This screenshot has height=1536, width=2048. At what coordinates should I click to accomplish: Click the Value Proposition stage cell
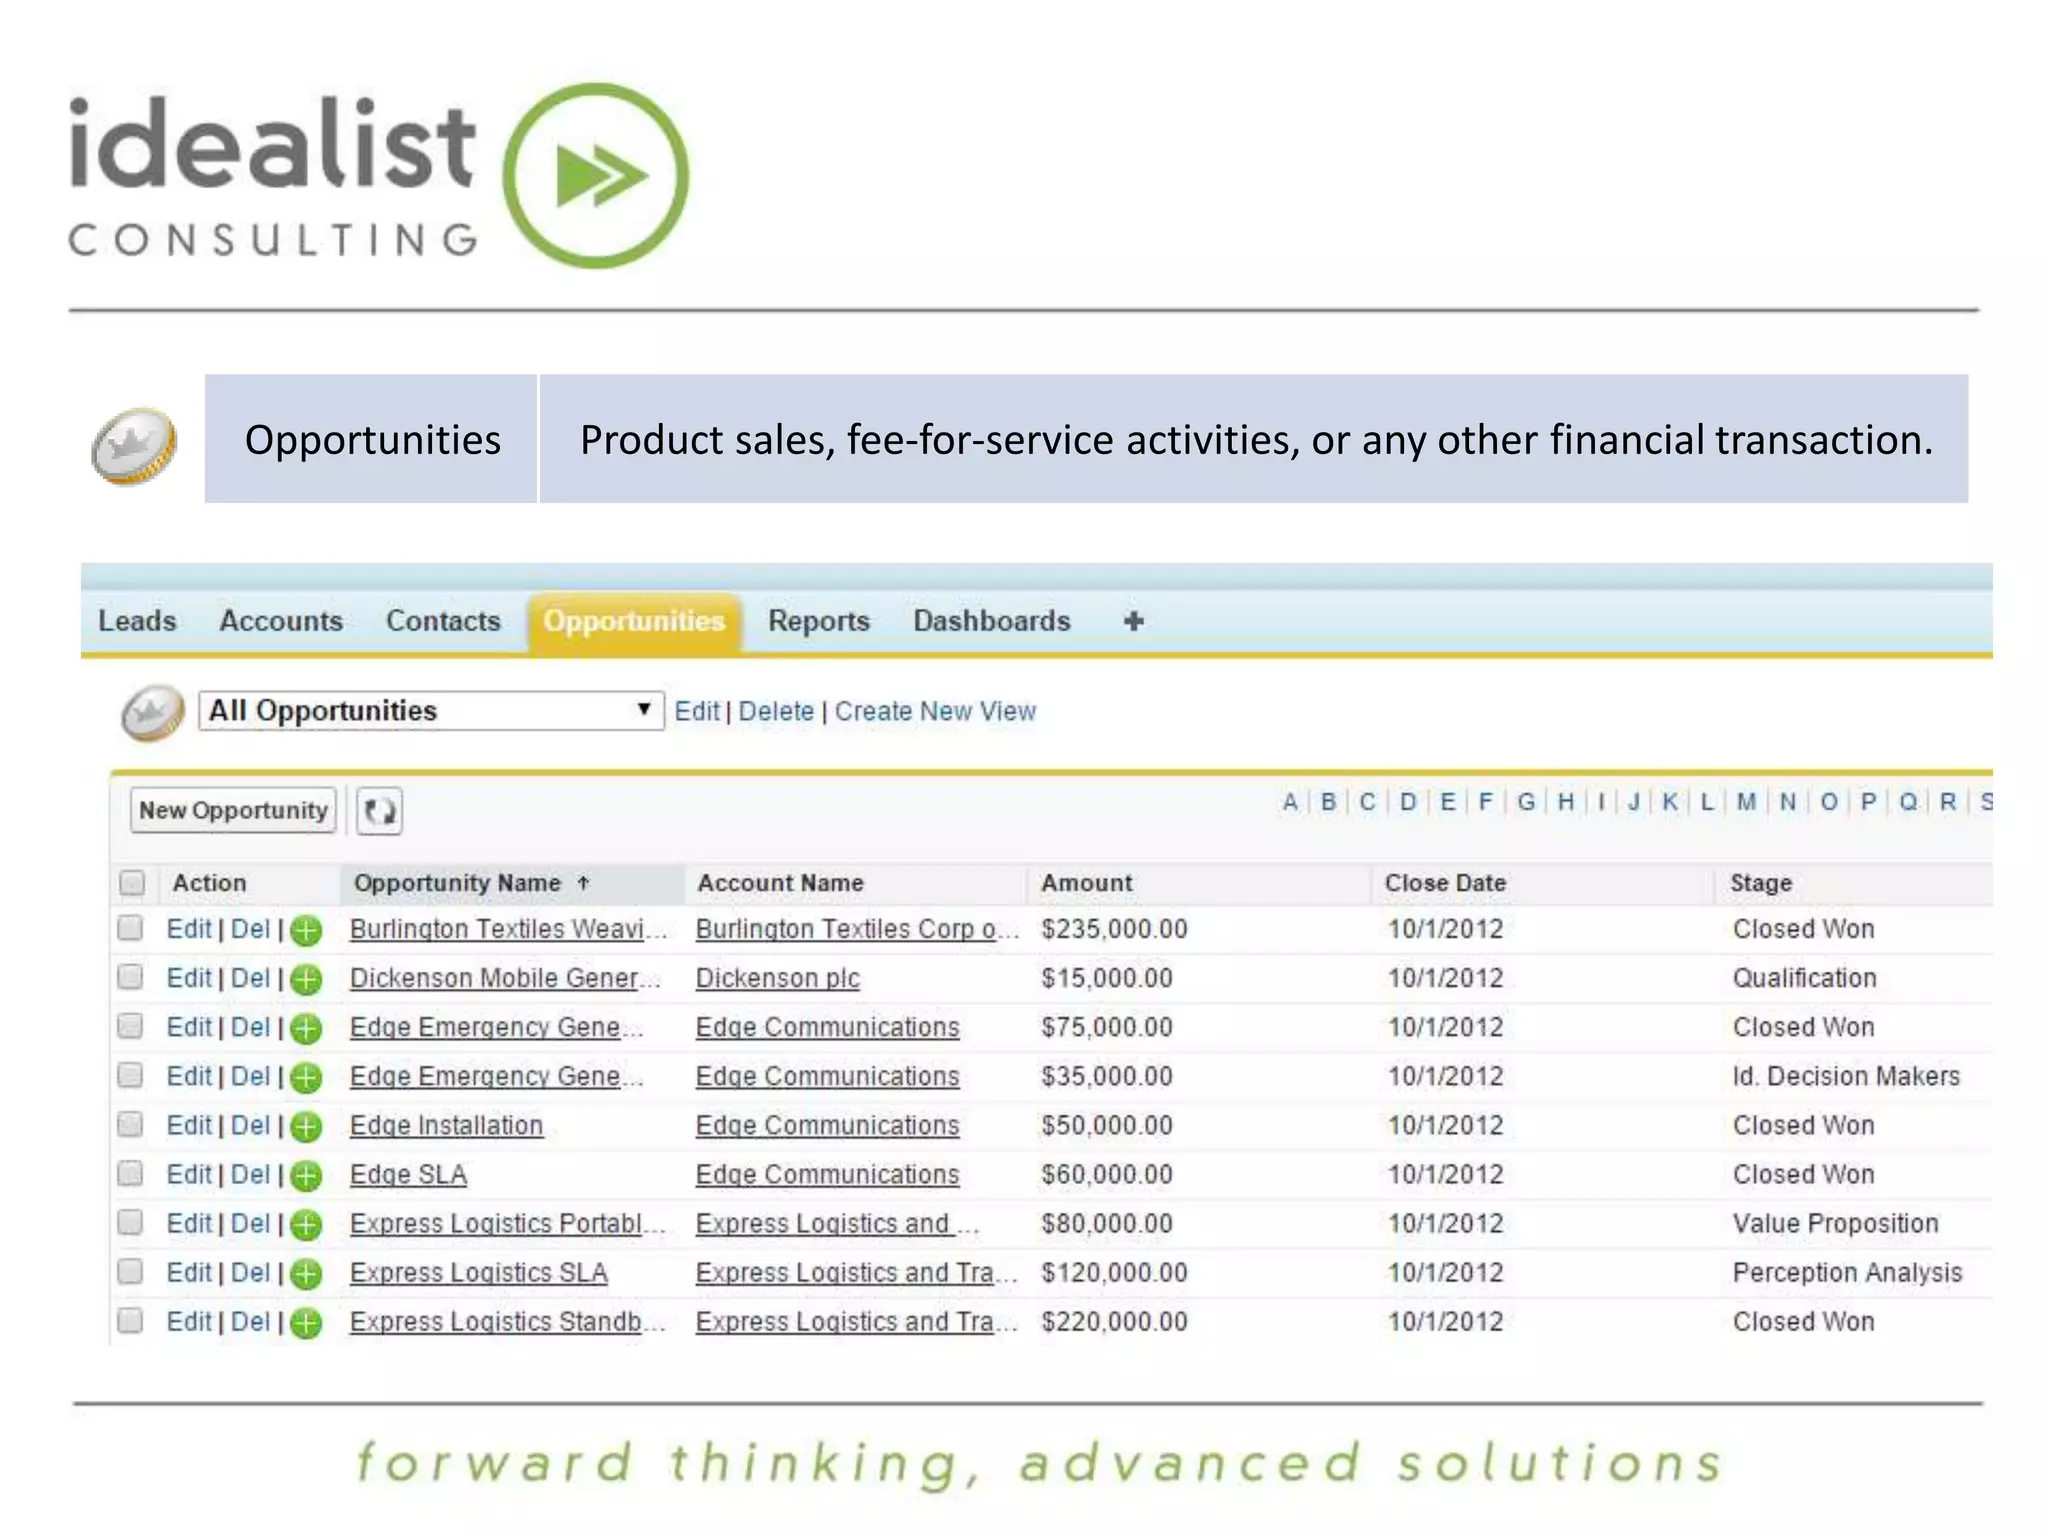tap(1835, 1223)
